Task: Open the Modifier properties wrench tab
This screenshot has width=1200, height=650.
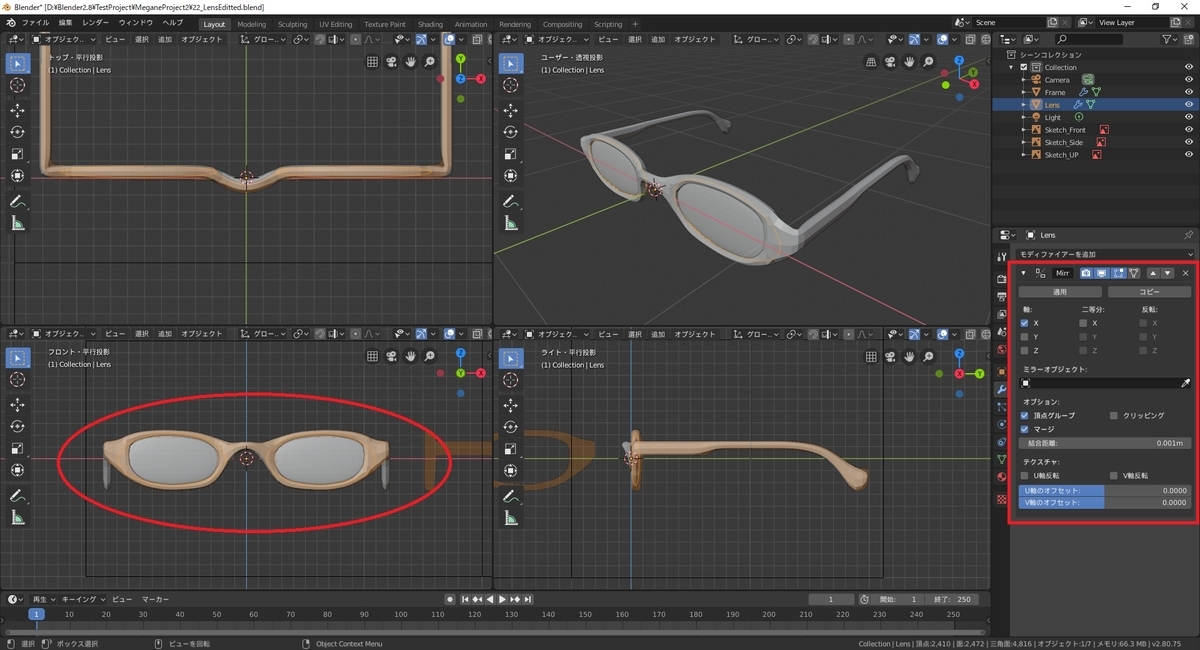Action: click(x=1002, y=388)
